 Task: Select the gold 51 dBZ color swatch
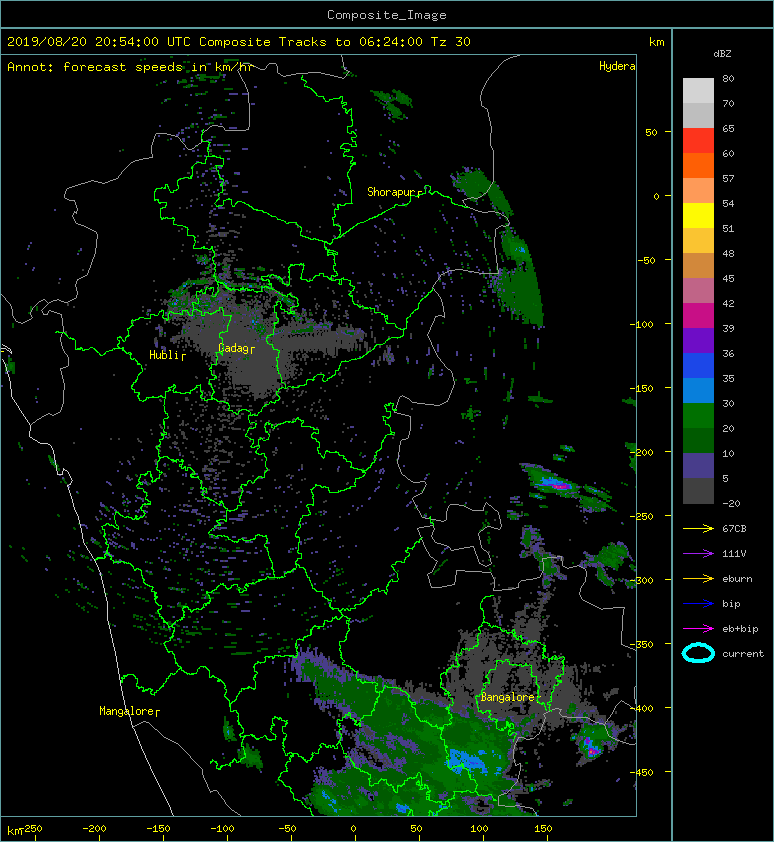(x=698, y=241)
